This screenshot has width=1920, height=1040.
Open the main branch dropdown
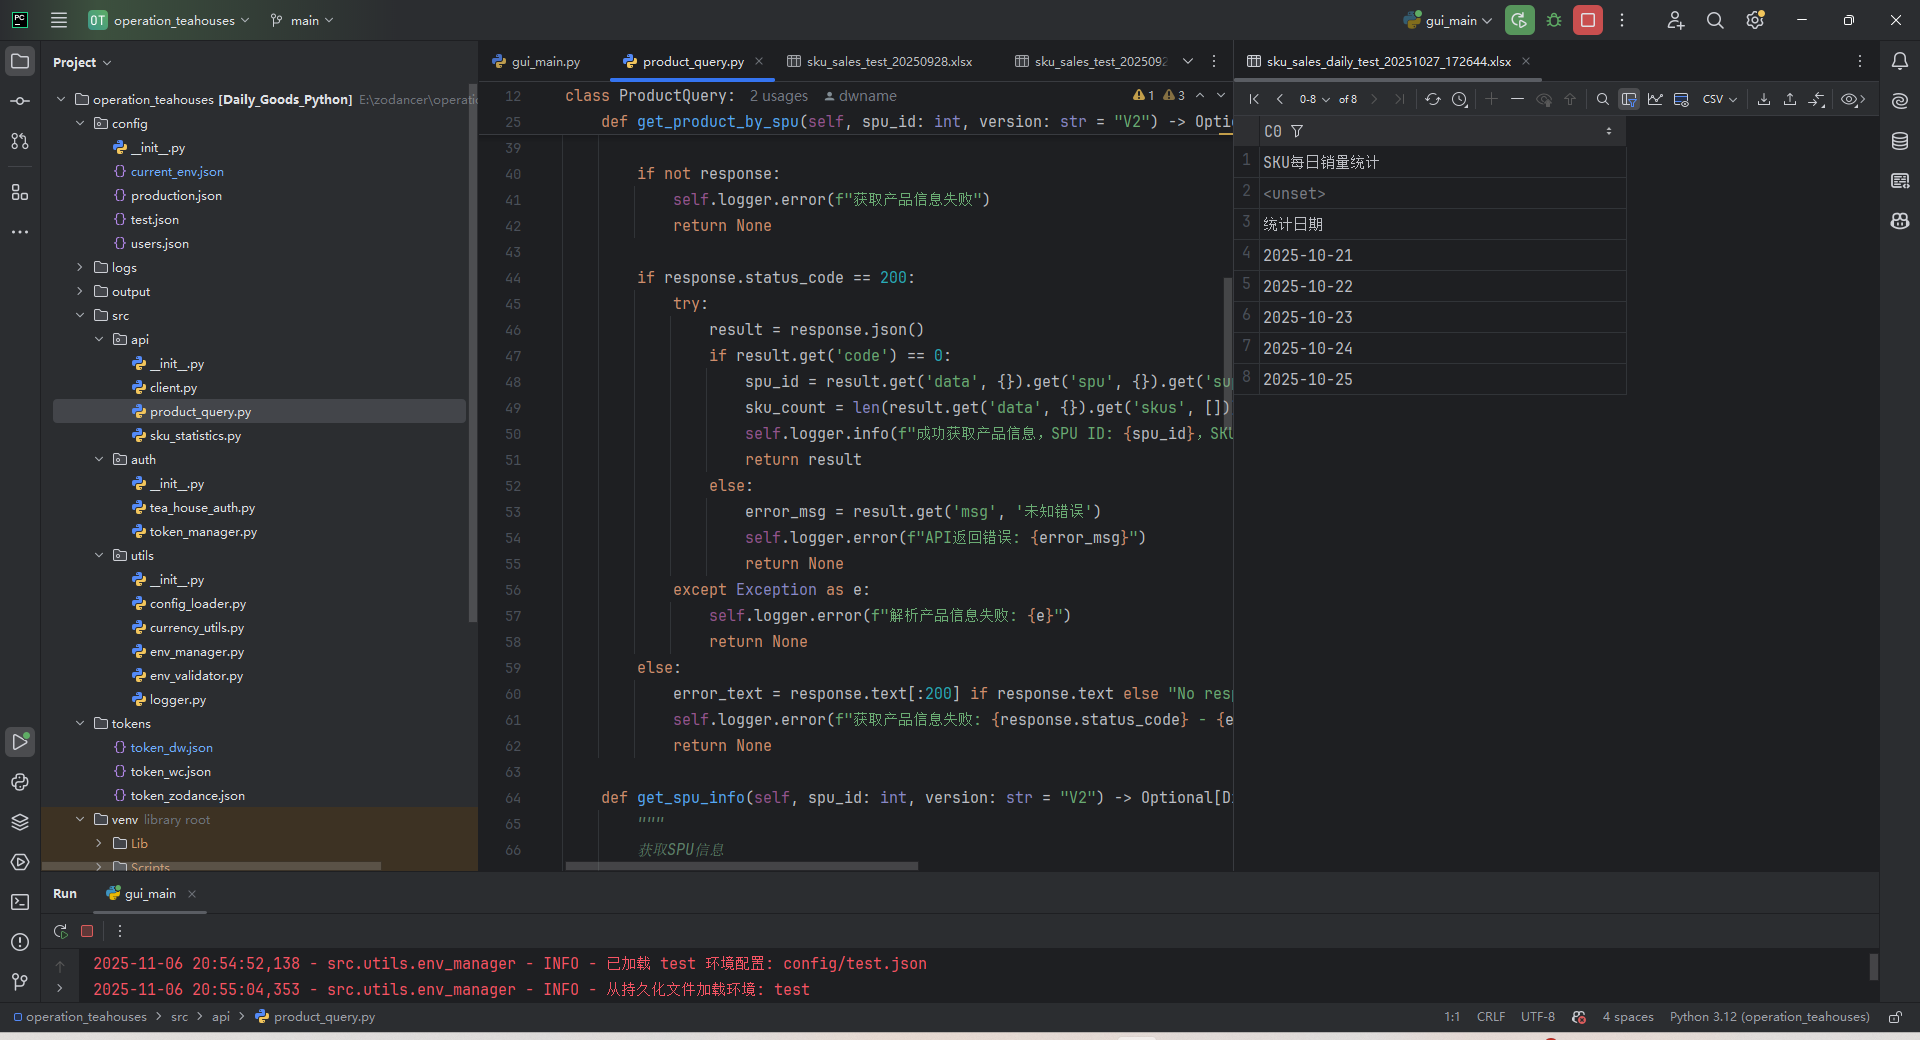(x=302, y=20)
